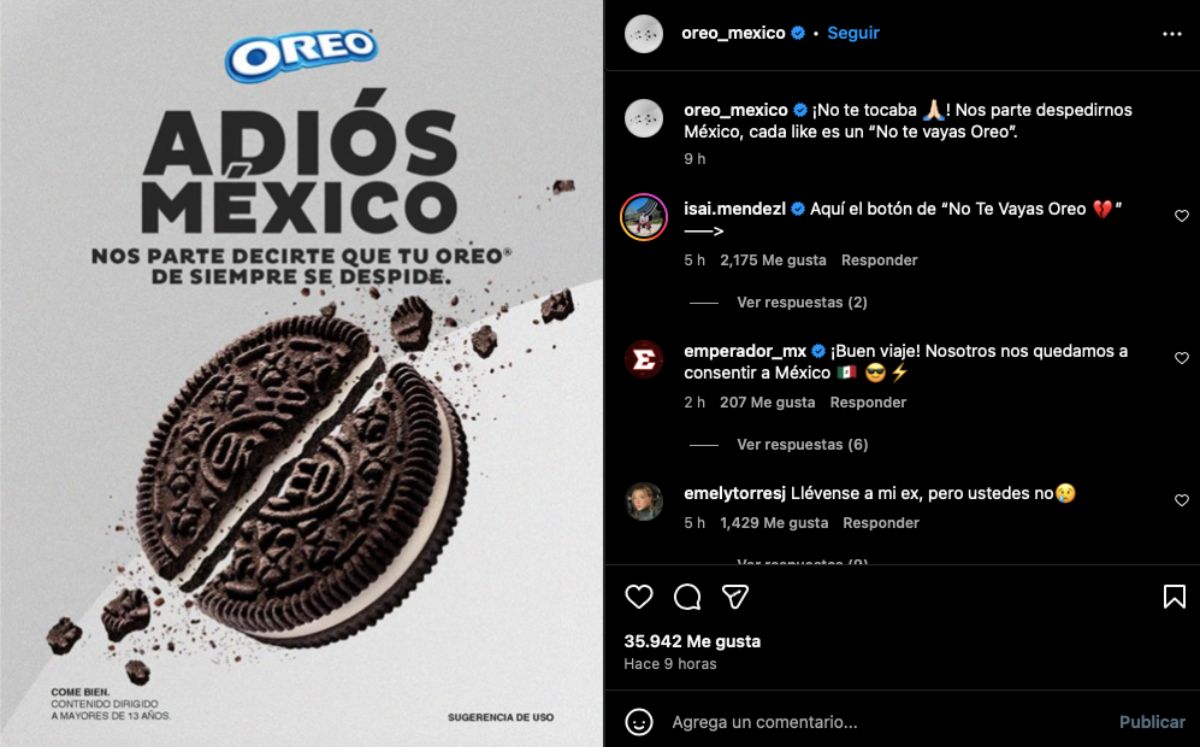1200x747 pixels.
Task: Open the oreo_mexico profile picture in header
Action: 644,34
